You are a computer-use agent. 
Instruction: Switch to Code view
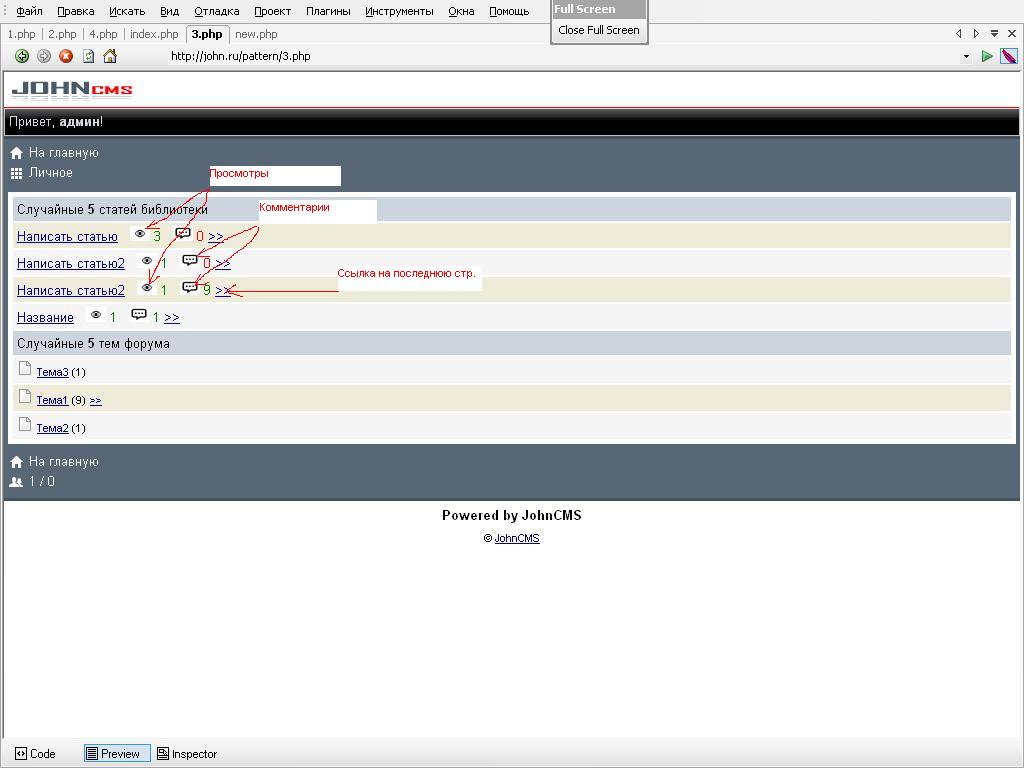pyautogui.click(x=35, y=754)
